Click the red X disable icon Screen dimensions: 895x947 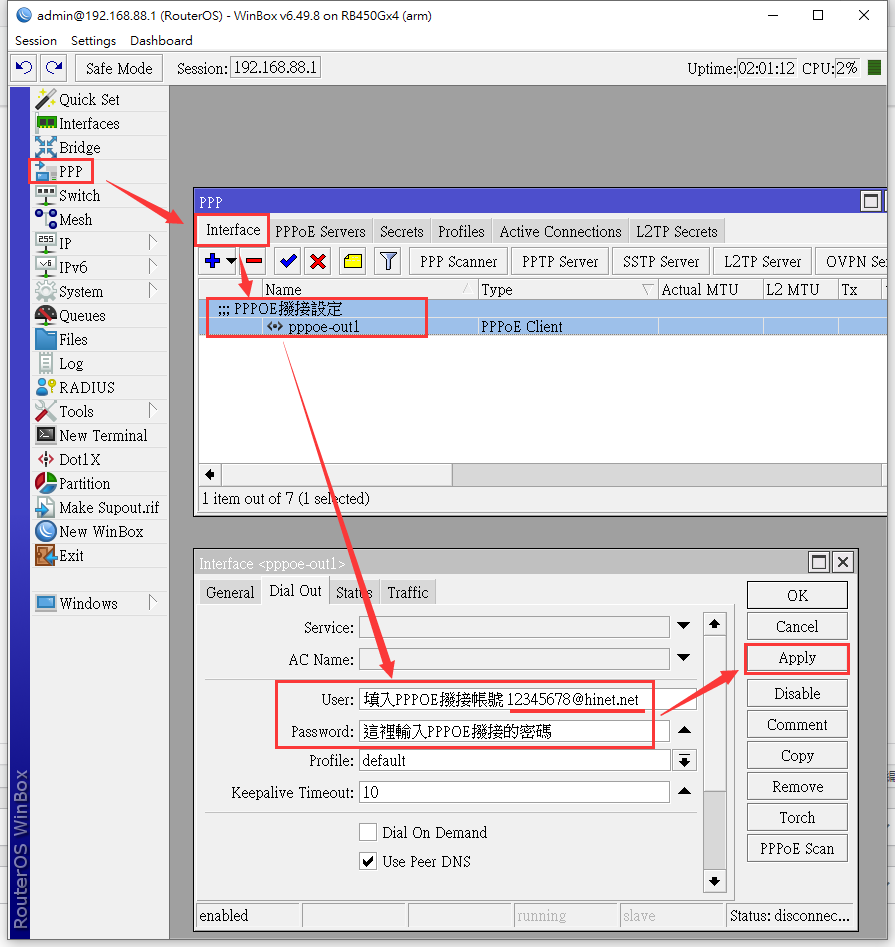tap(318, 261)
